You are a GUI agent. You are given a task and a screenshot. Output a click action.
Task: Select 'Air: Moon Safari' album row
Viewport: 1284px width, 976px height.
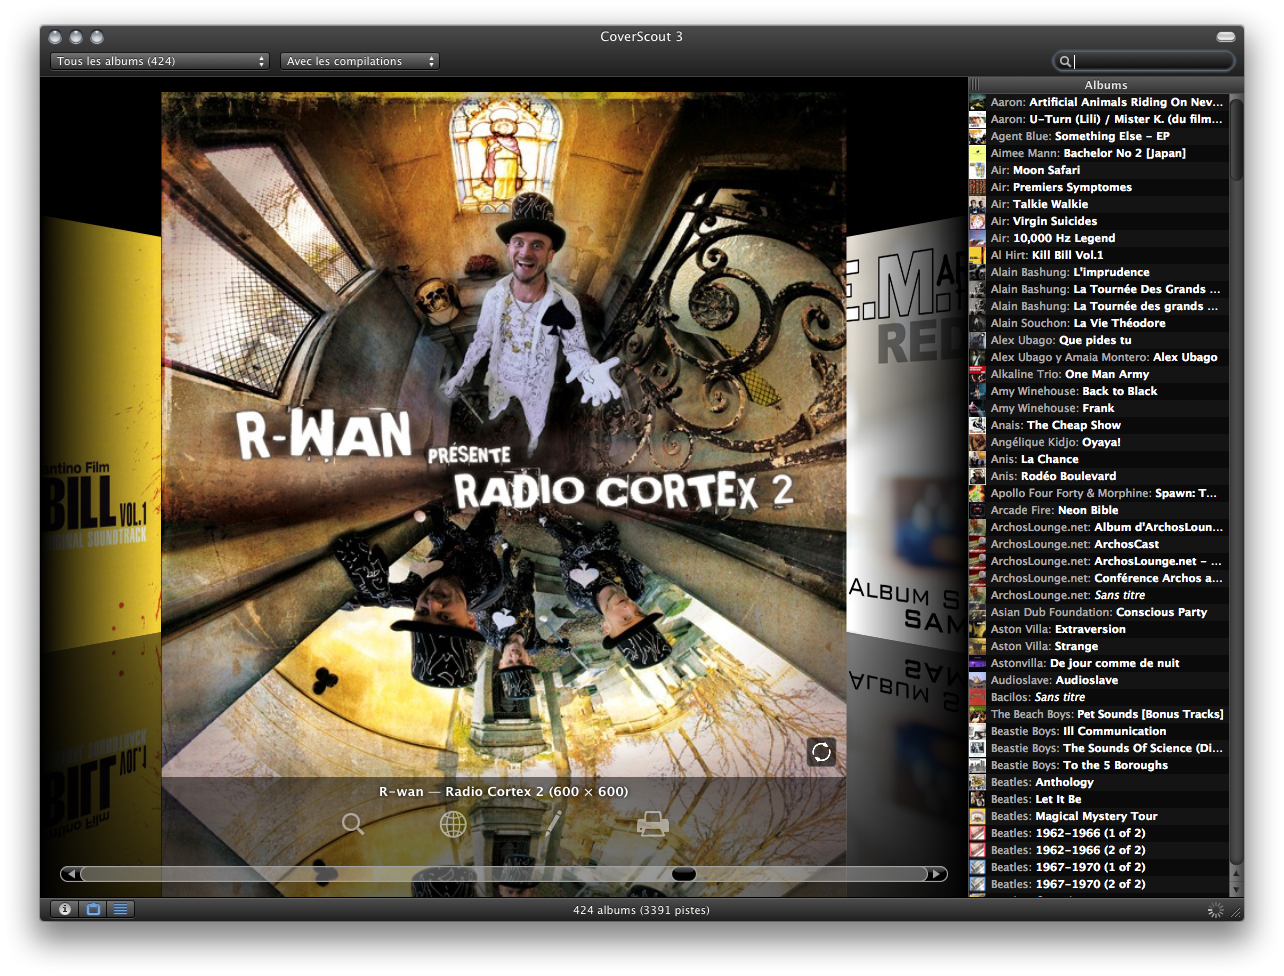pyautogui.click(x=1098, y=170)
